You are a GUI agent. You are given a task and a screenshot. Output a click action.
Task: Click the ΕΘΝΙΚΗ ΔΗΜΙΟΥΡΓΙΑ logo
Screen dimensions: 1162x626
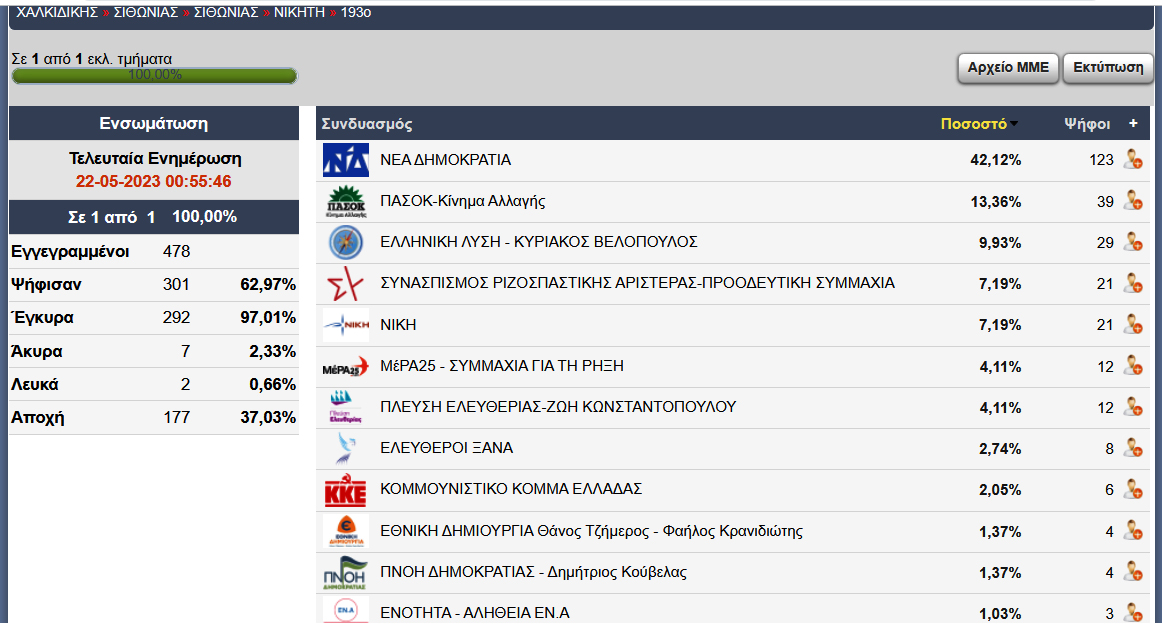(x=345, y=531)
